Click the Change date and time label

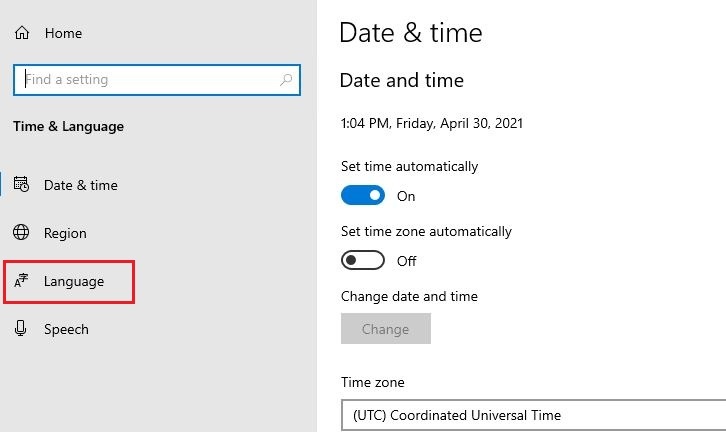[x=409, y=296]
